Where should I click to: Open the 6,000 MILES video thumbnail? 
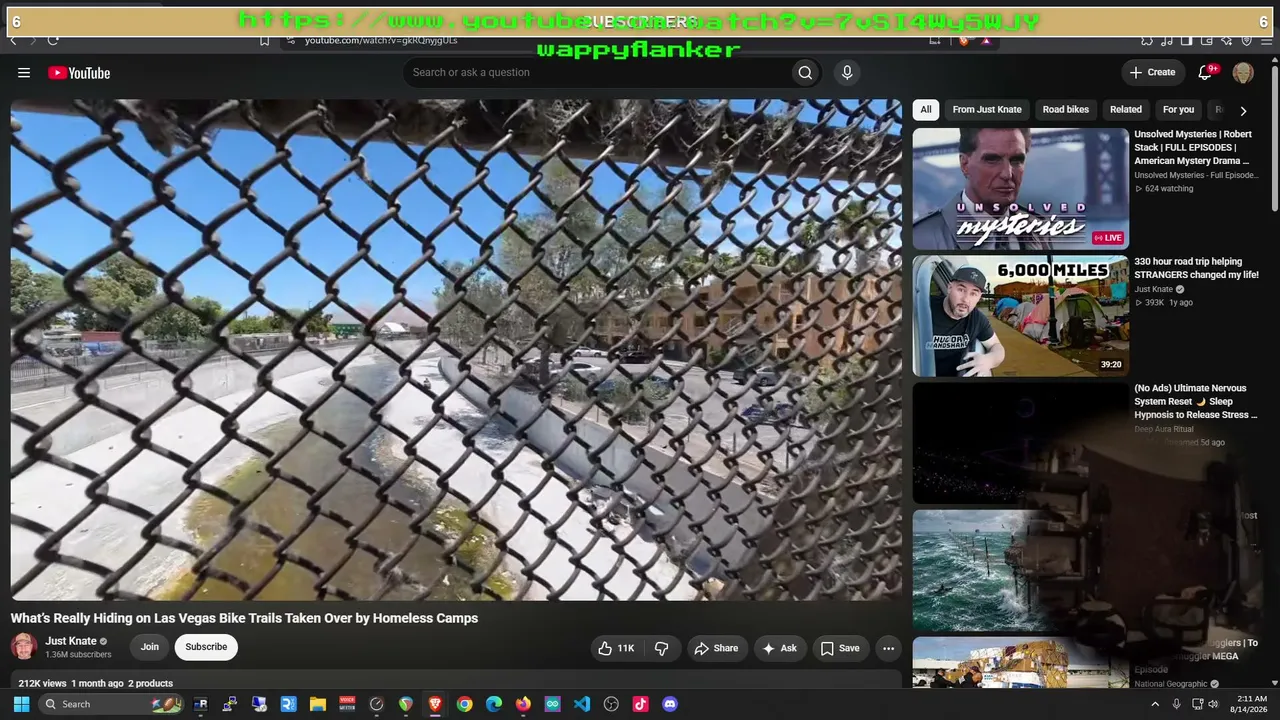[1020, 316]
